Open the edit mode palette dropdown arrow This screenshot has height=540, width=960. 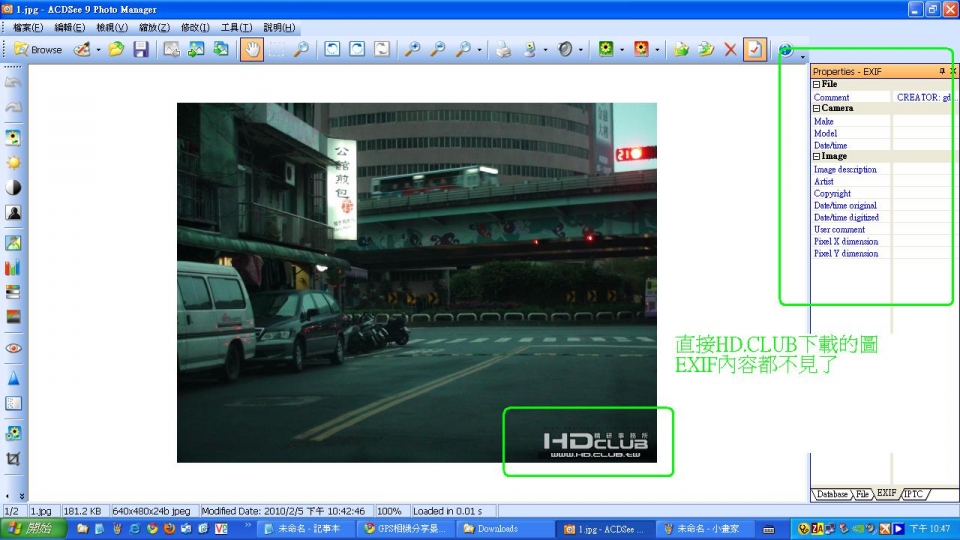[98, 50]
